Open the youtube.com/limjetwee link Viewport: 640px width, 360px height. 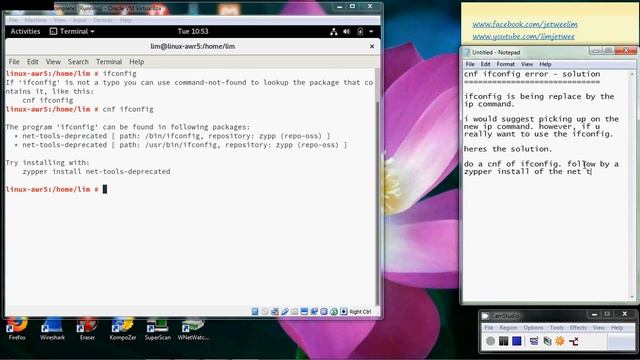click(523, 36)
